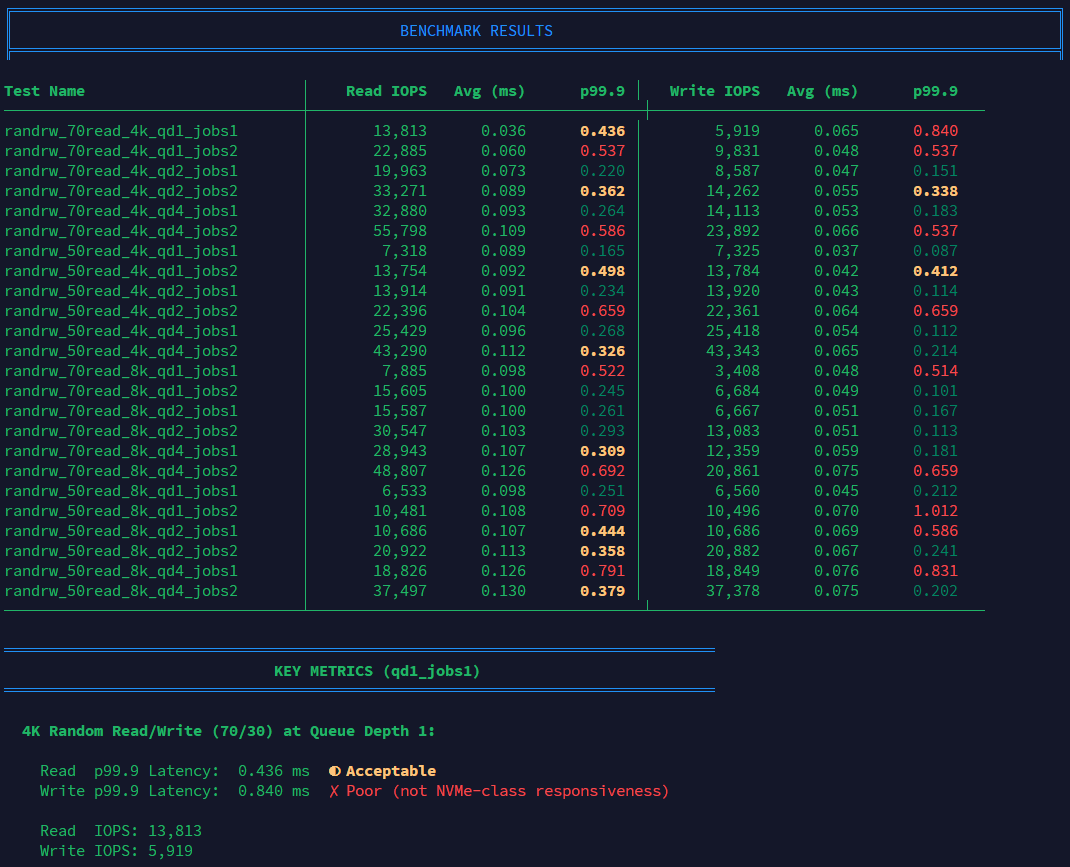This screenshot has height=867, width=1070.
Task: Click Write IOPS value 23,892
Action: tap(733, 231)
